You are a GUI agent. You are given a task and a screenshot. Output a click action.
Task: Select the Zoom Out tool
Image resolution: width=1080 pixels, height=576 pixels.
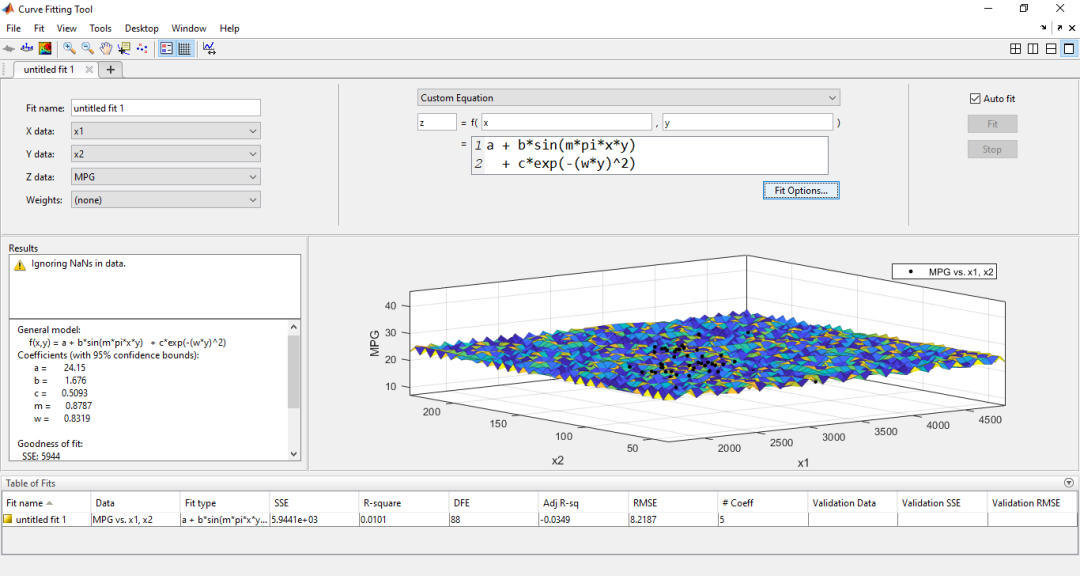pos(86,48)
